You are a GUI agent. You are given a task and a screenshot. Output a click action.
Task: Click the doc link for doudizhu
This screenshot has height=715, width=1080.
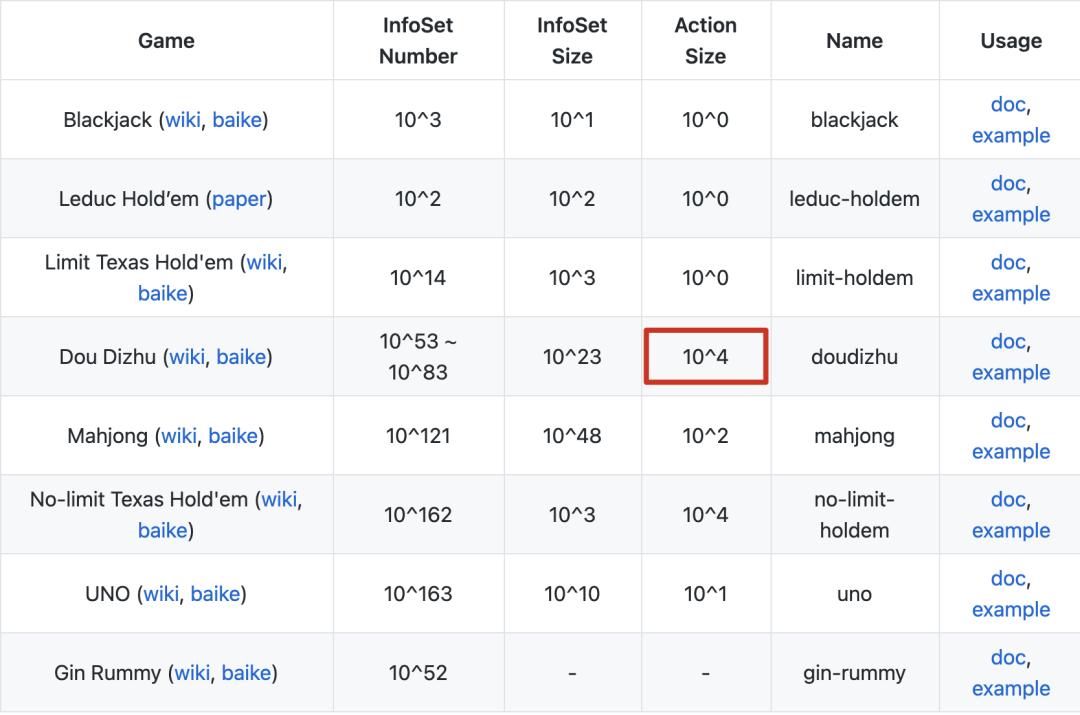(1008, 341)
